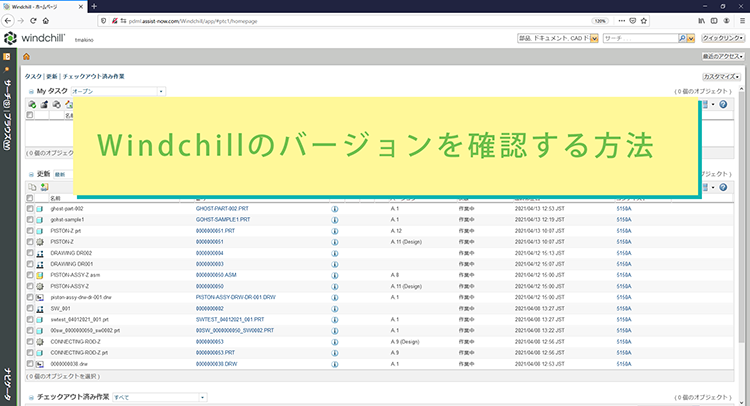
Task: Tick checkbox for swtest_04012021_001.prt row
Action: coord(30,319)
